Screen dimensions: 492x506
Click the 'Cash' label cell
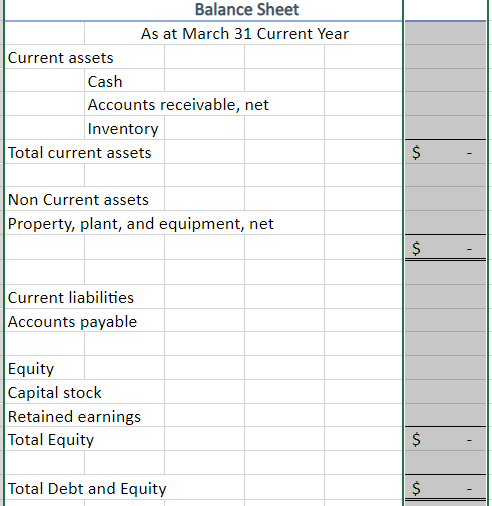click(105, 82)
